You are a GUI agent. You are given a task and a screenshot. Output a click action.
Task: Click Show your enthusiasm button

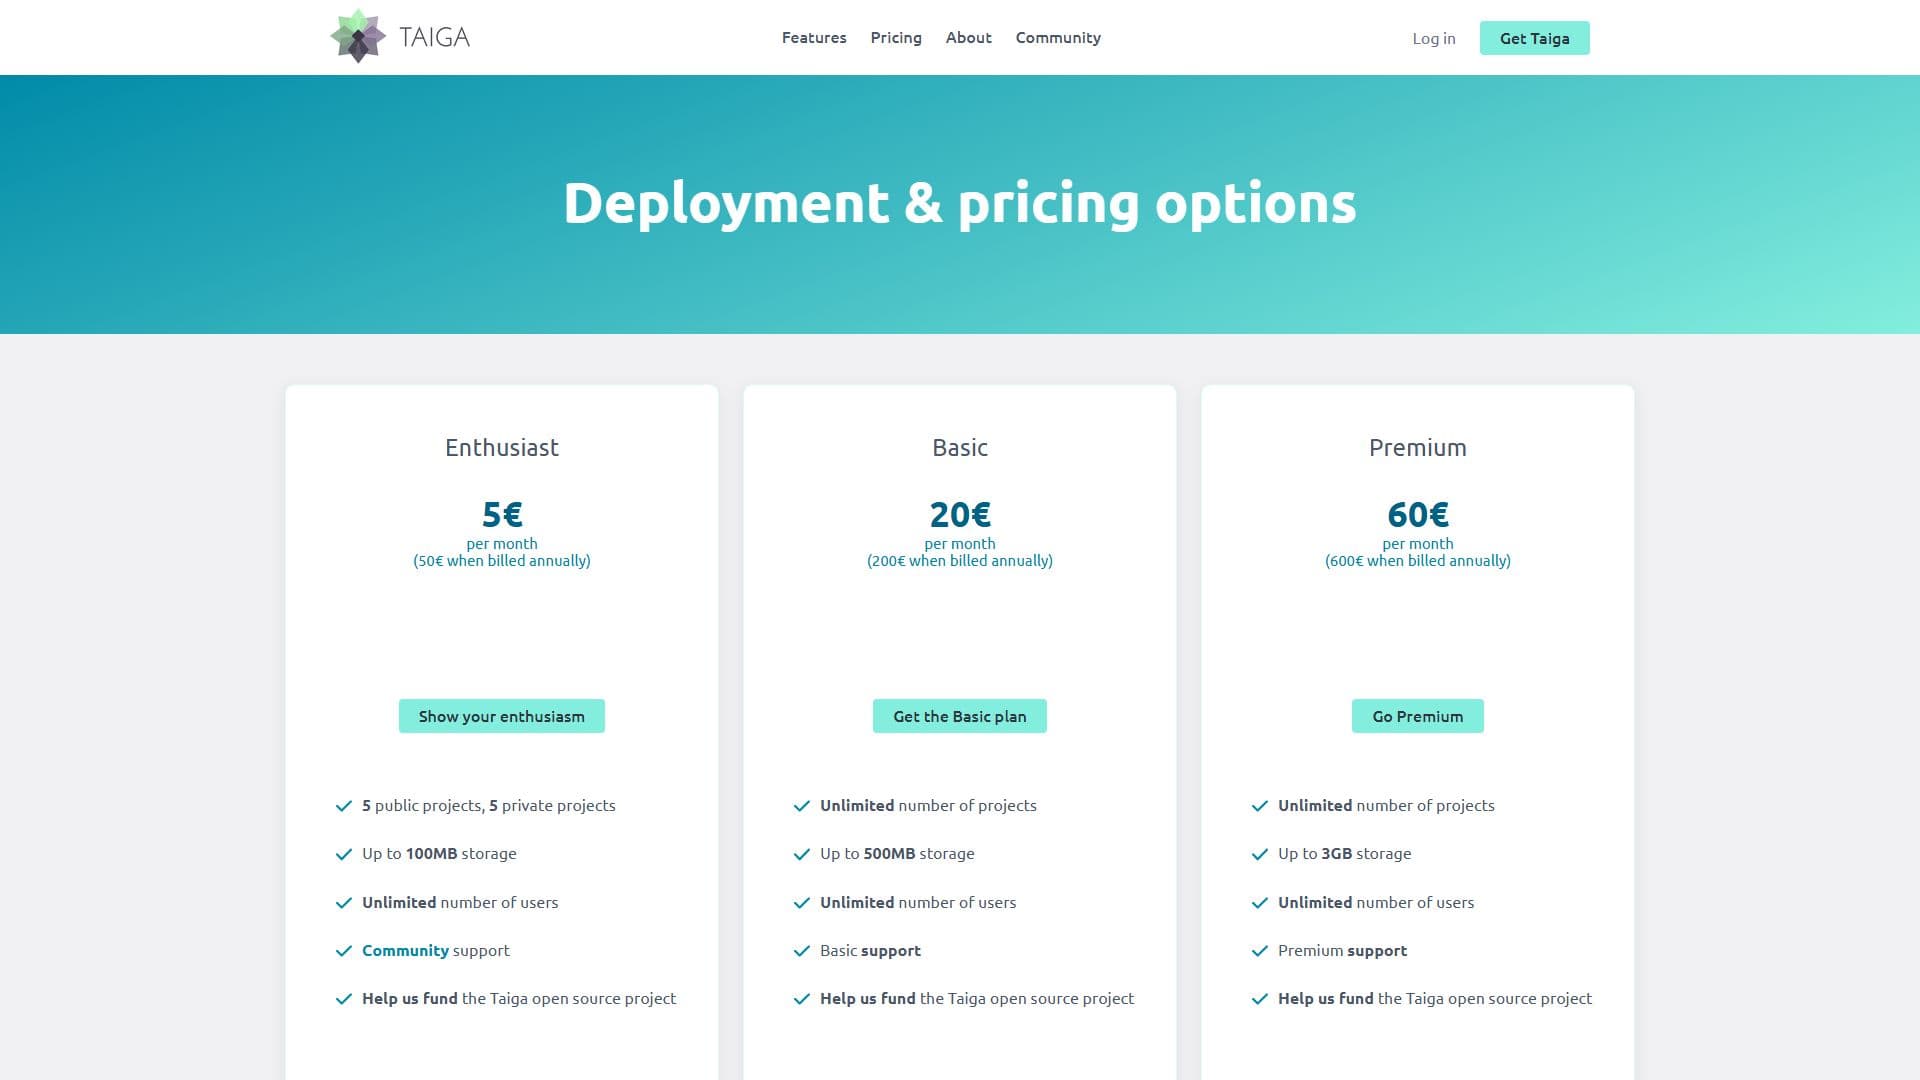pos(502,716)
